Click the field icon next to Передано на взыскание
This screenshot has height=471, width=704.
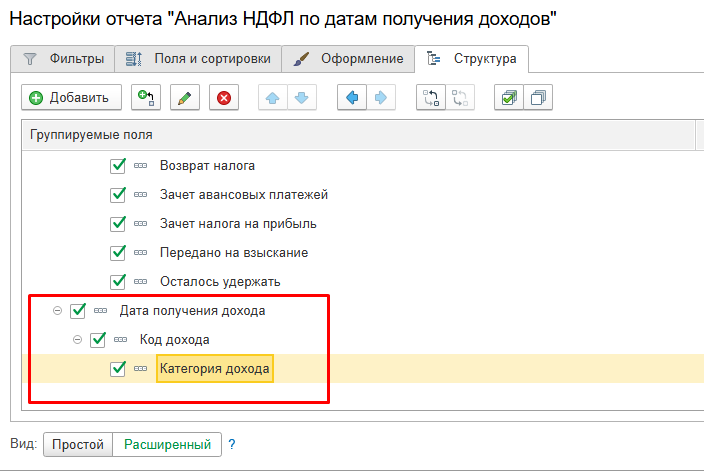141,253
